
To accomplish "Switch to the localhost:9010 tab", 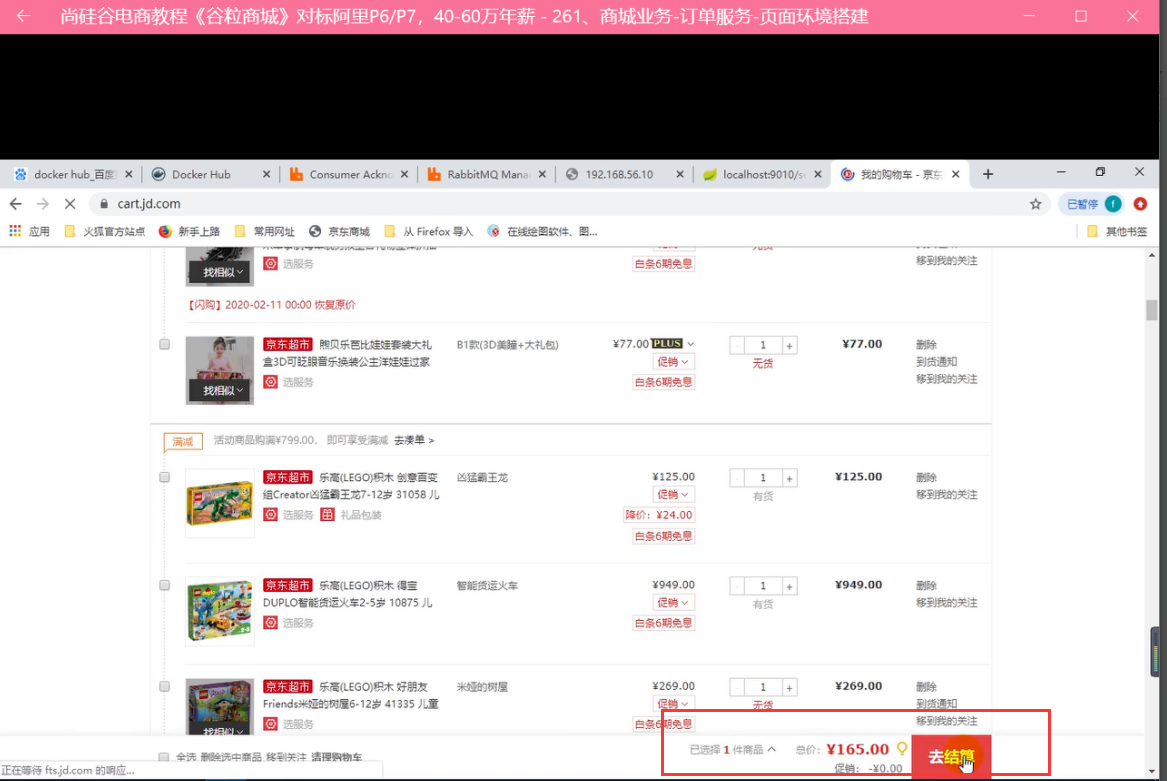I will (x=762, y=174).
